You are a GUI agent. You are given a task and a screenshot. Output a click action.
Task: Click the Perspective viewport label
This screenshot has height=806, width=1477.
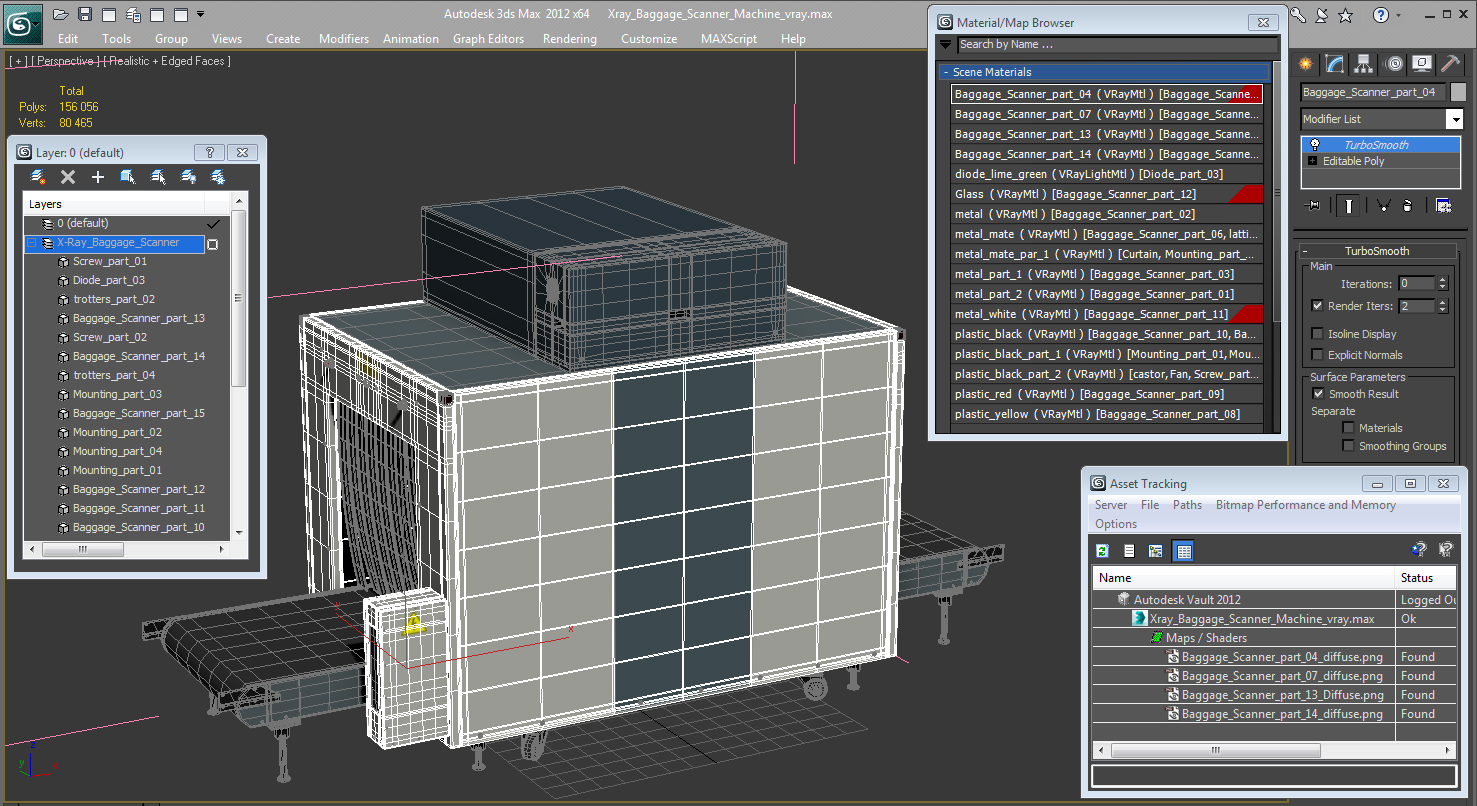click(66, 61)
